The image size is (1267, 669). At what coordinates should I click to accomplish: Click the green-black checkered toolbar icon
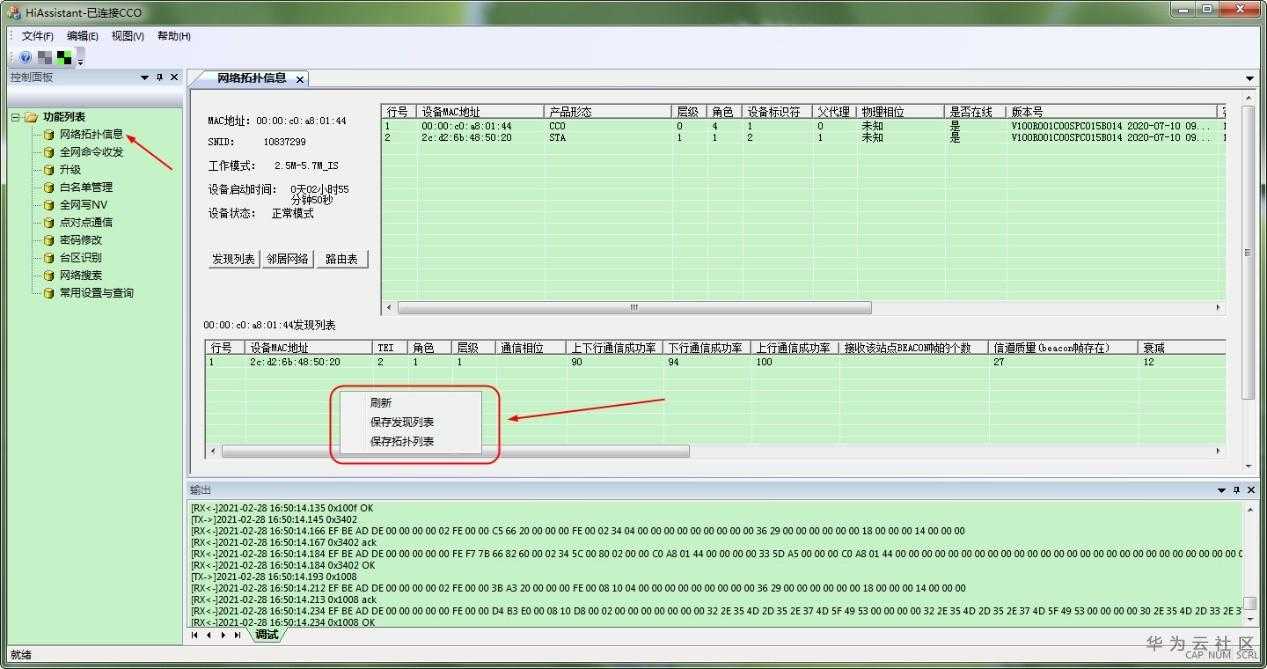point(64,57)
